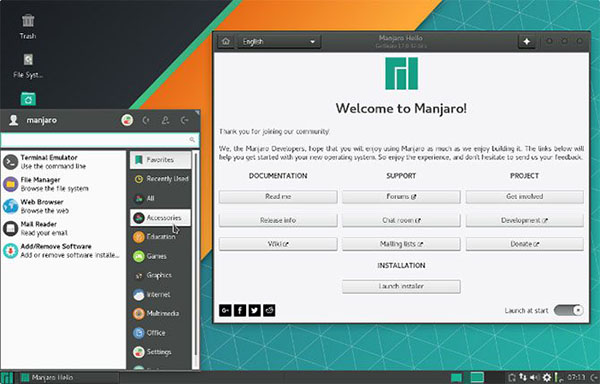
Task: Launch File Manager from favorites
Action: (x=63, y=184)
